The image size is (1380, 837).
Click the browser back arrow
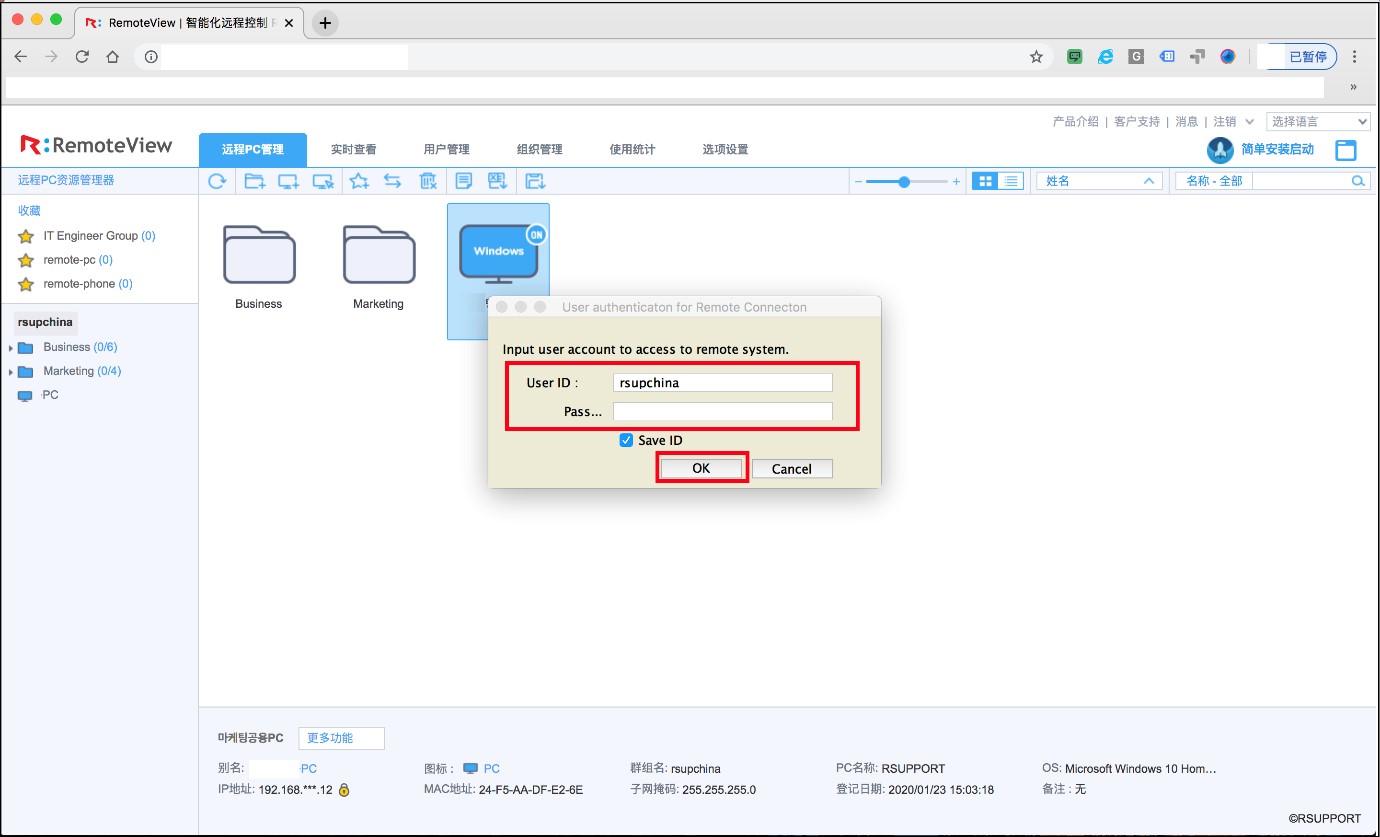coord(20,57)
